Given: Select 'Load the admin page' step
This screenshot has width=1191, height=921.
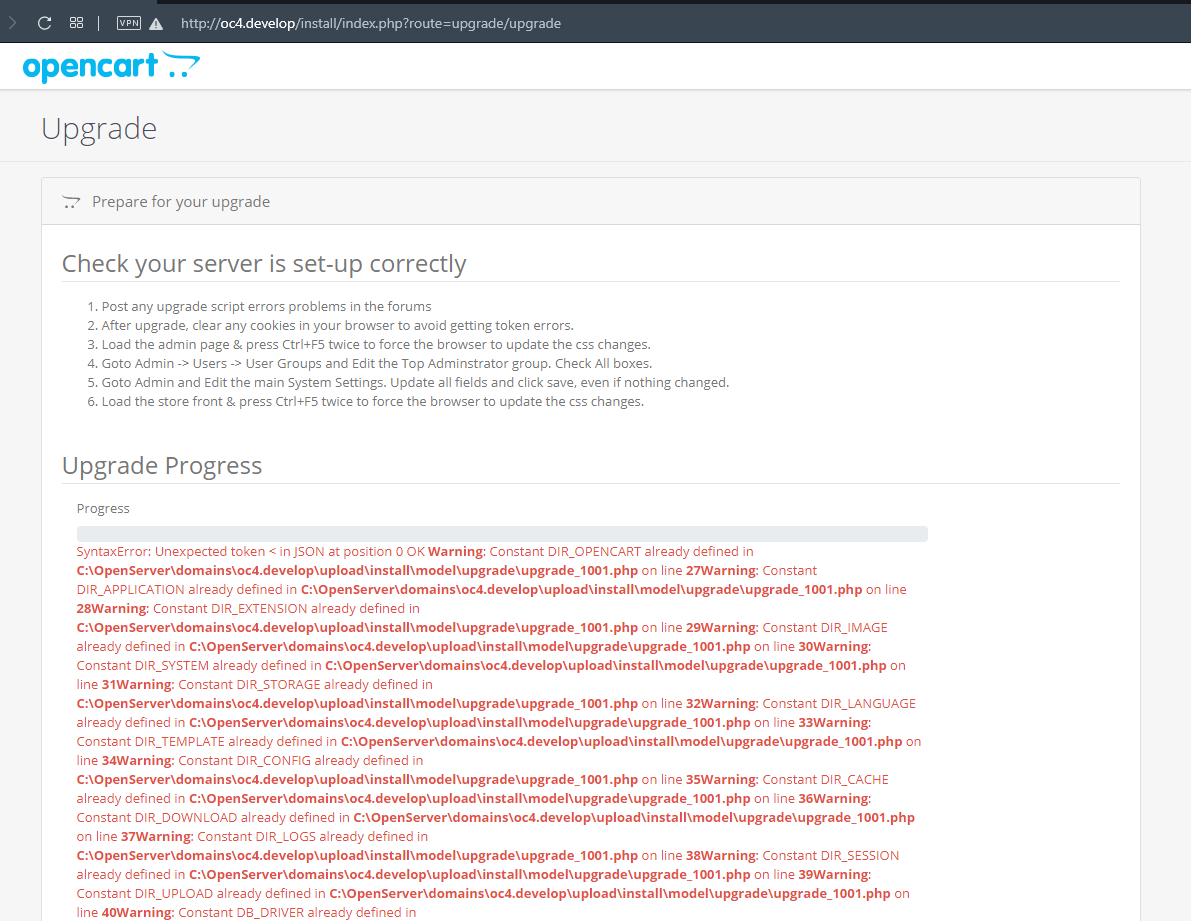Looking at the screenshot, I should pyautogui.click(x=376, y=344).
